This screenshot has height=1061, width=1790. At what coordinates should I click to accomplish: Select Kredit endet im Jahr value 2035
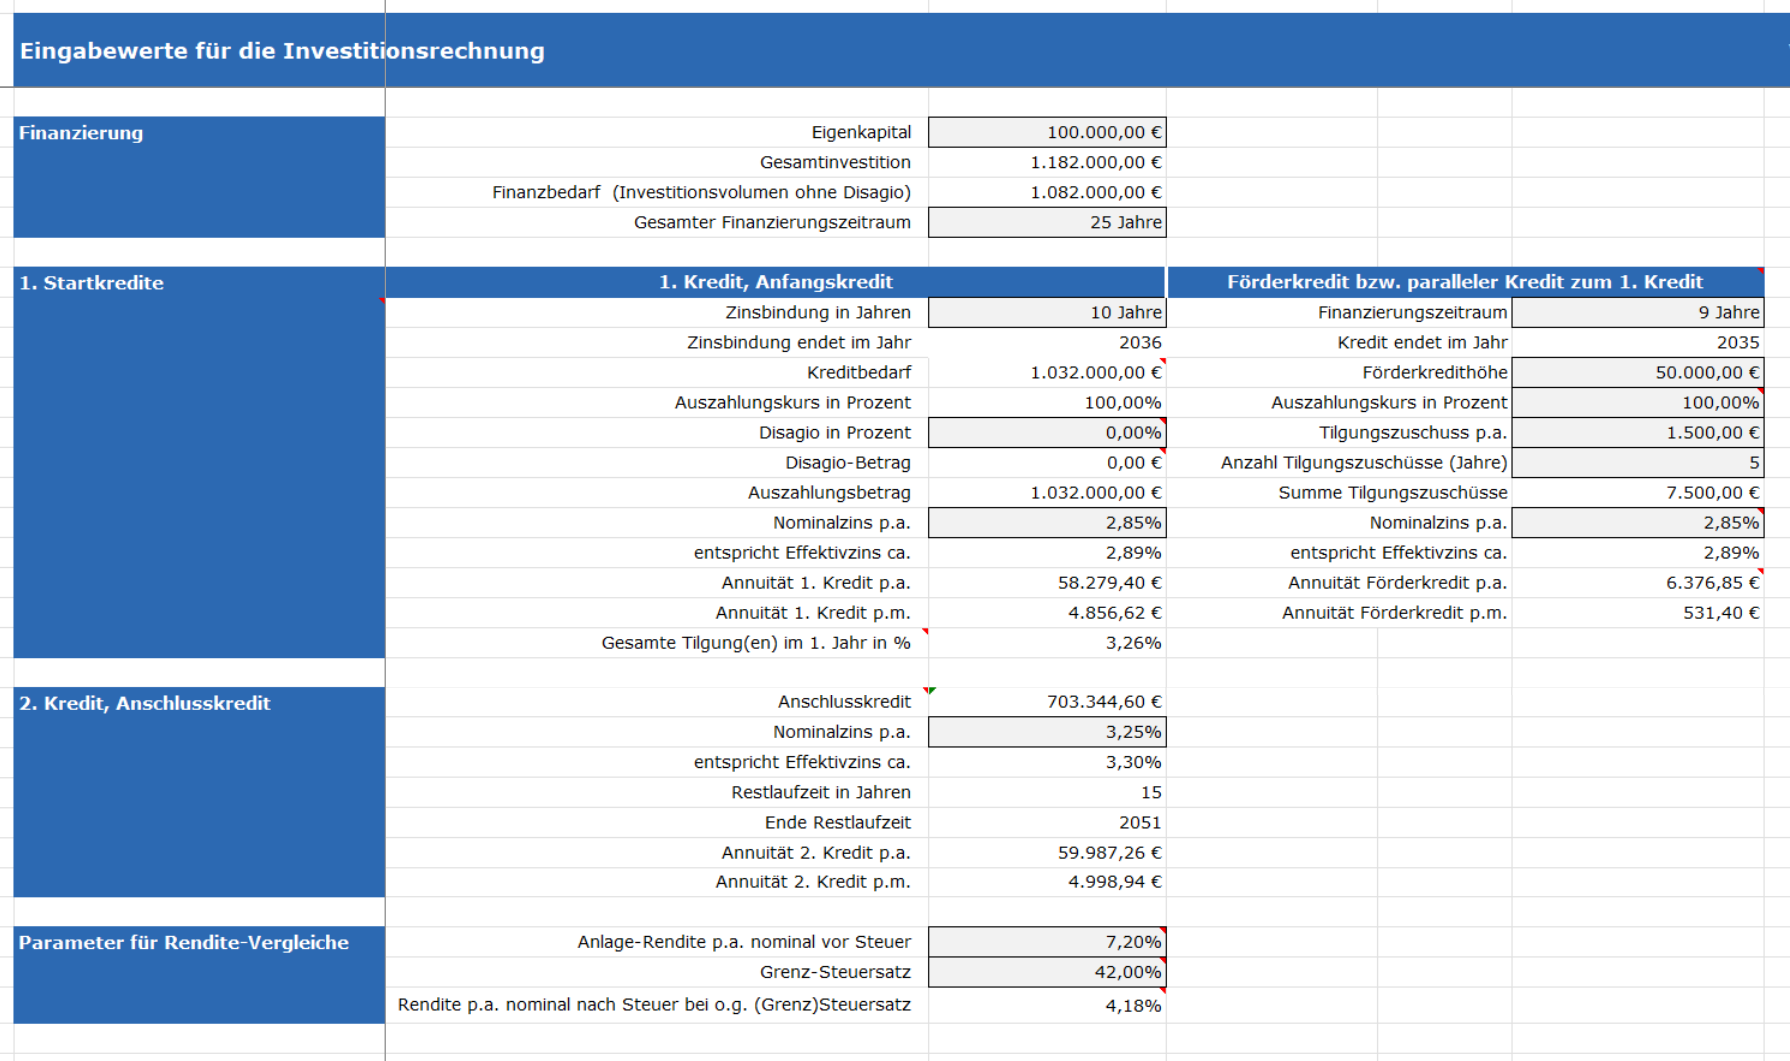pos(1738,342)
